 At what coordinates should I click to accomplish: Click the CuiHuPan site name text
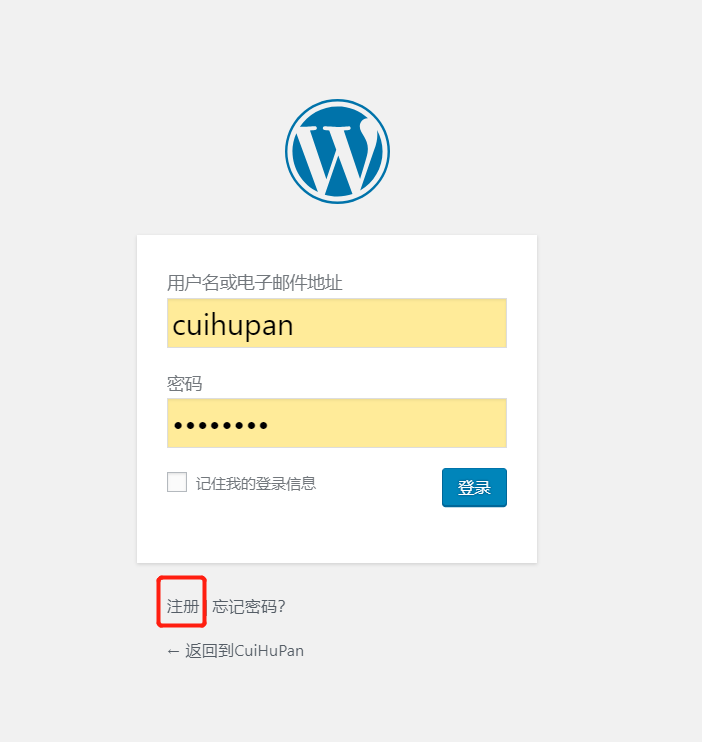pyautogui.click(x=269, y=651)
